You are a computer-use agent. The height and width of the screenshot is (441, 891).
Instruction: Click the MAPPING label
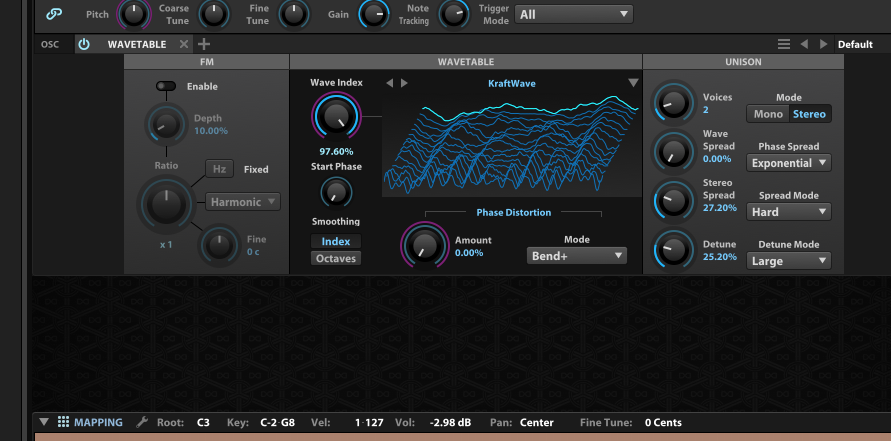pyautogui.click(x=98, y=423)
